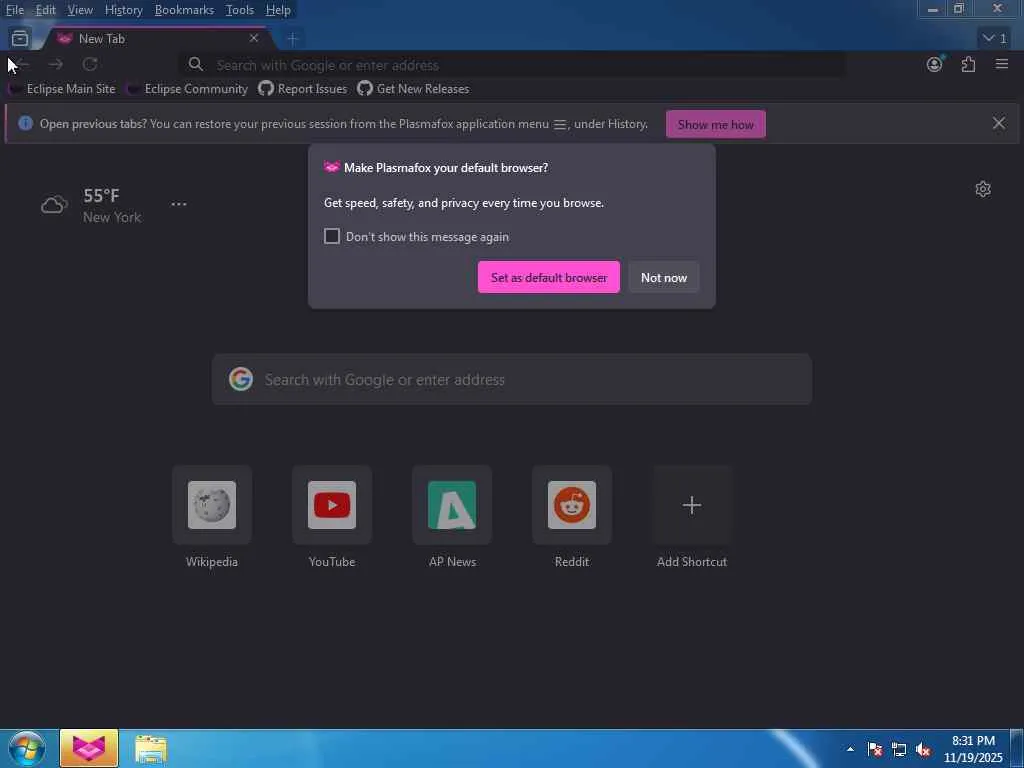Open new tab personalize gear icon
Image resolution: width=1024 pixels, height=768 pixels.
[983, 189]
